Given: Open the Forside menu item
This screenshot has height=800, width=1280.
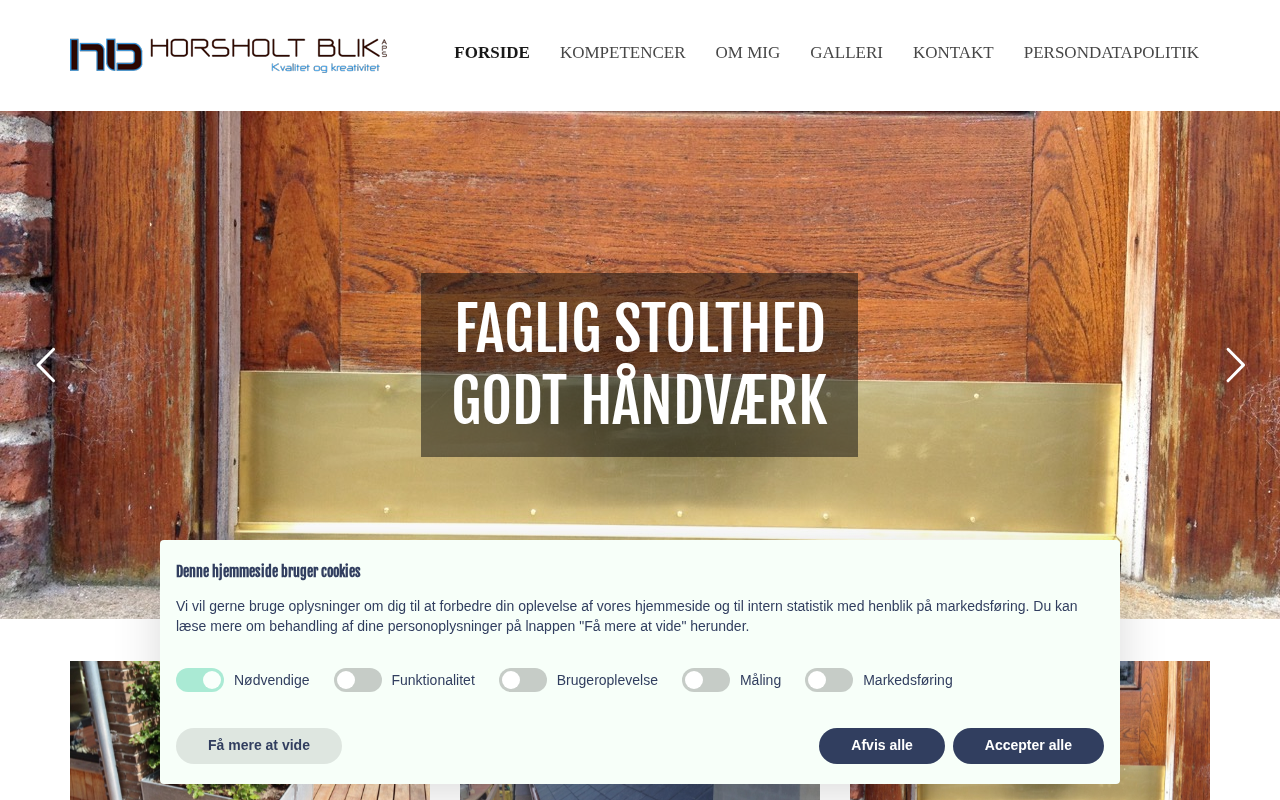Looking at the screenshot, I should pyautogui.click(x=492, y=53).
